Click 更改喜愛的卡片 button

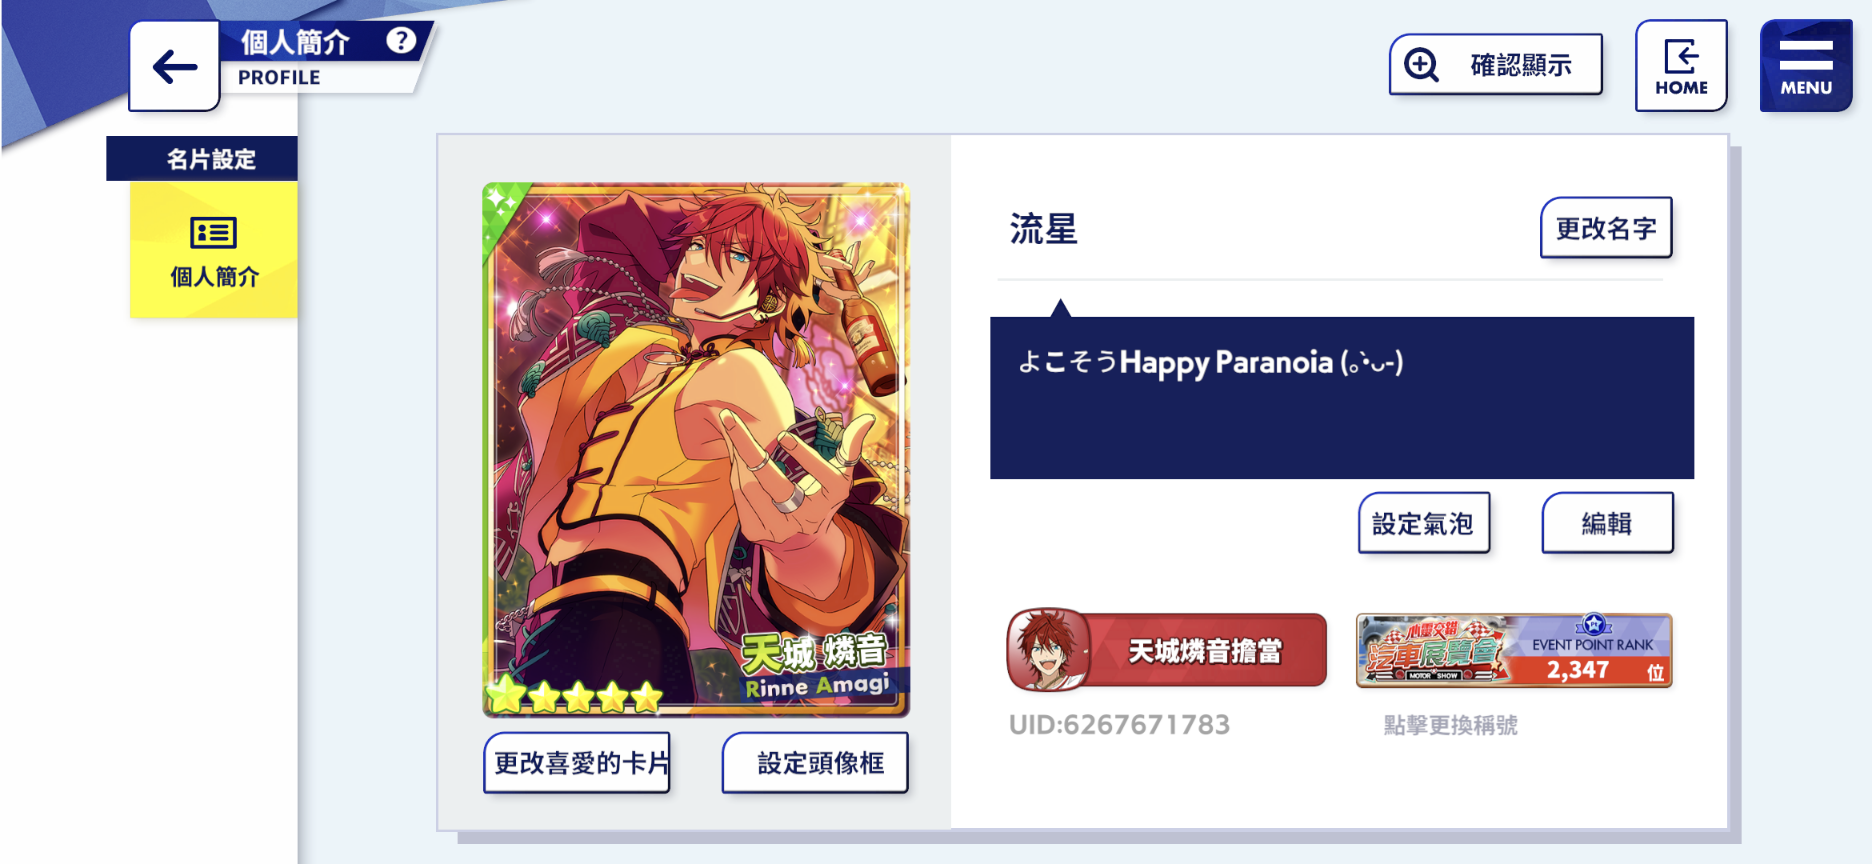point(577,763)
